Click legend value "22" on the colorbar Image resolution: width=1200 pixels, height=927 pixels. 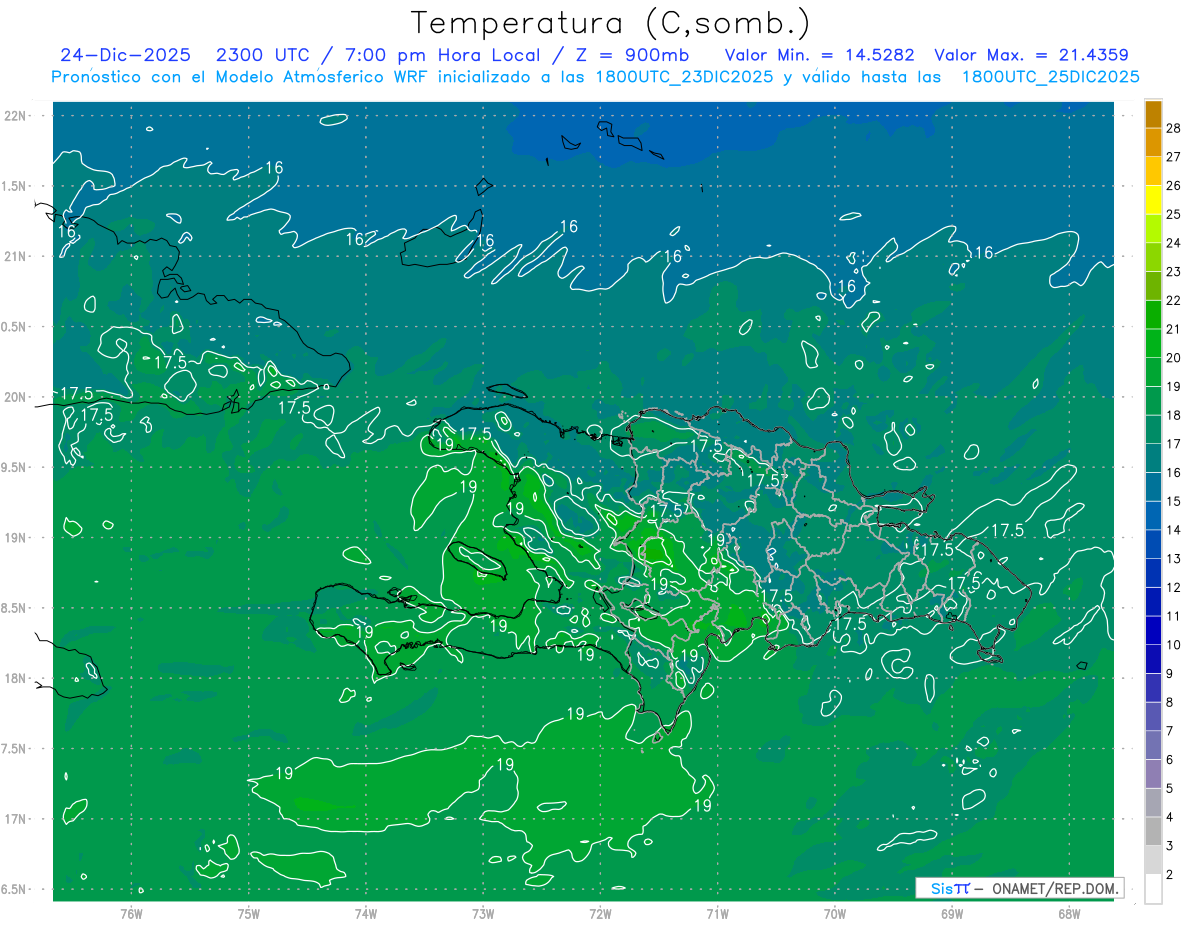click(x=1174, y=300)
